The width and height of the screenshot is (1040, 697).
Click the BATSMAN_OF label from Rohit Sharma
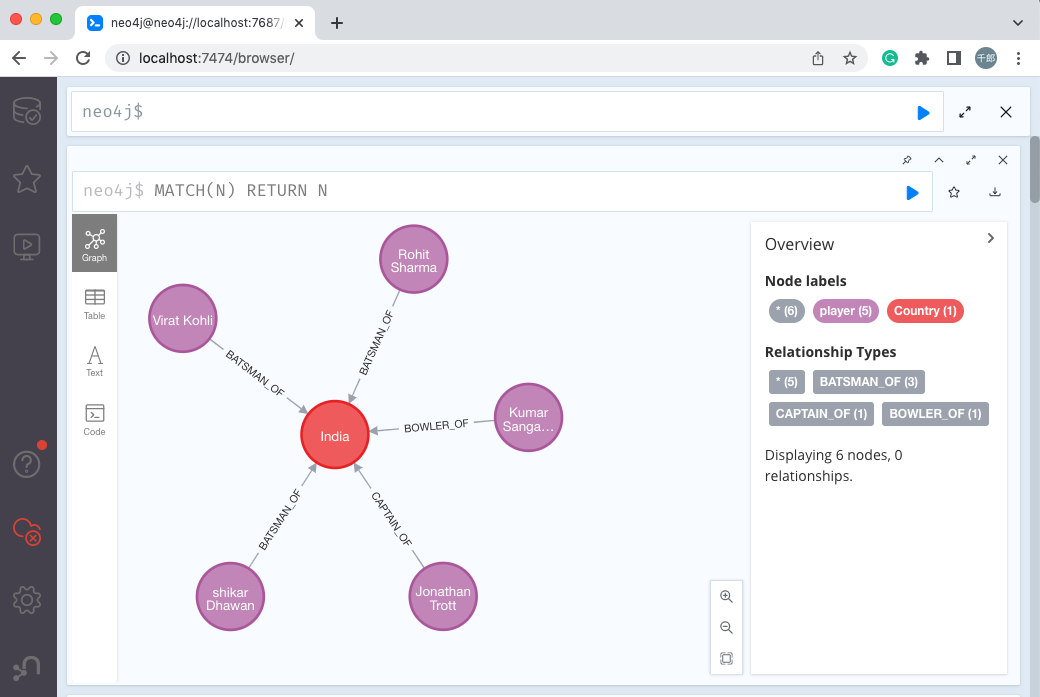click(376, 344)
